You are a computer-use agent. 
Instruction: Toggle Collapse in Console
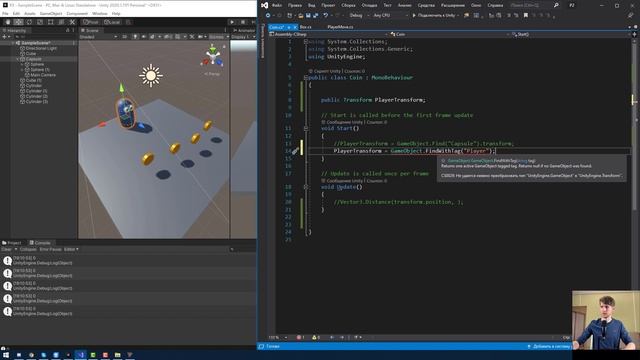pos(28,249)
